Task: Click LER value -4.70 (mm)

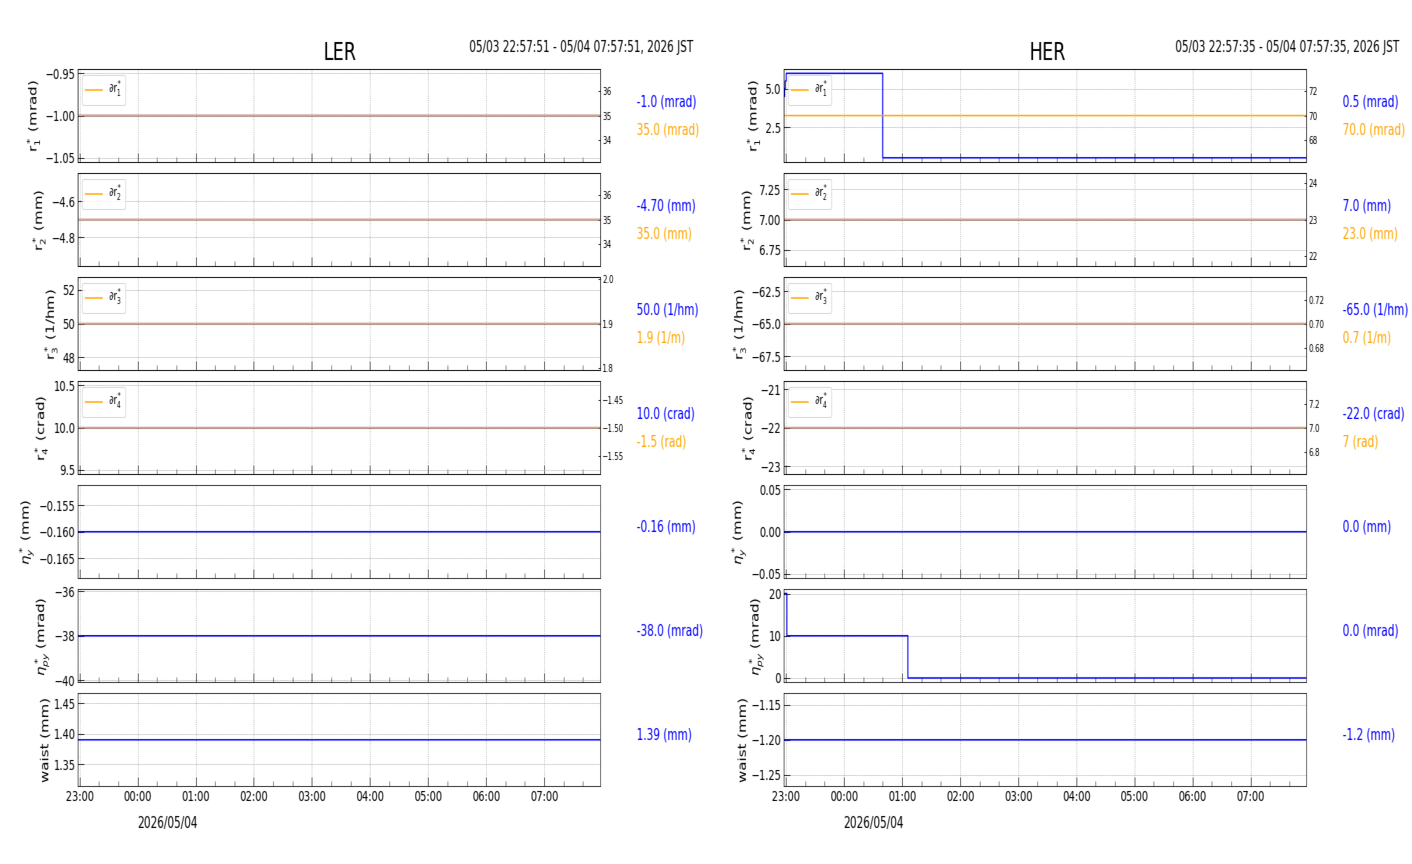Action: click(666, 206)
